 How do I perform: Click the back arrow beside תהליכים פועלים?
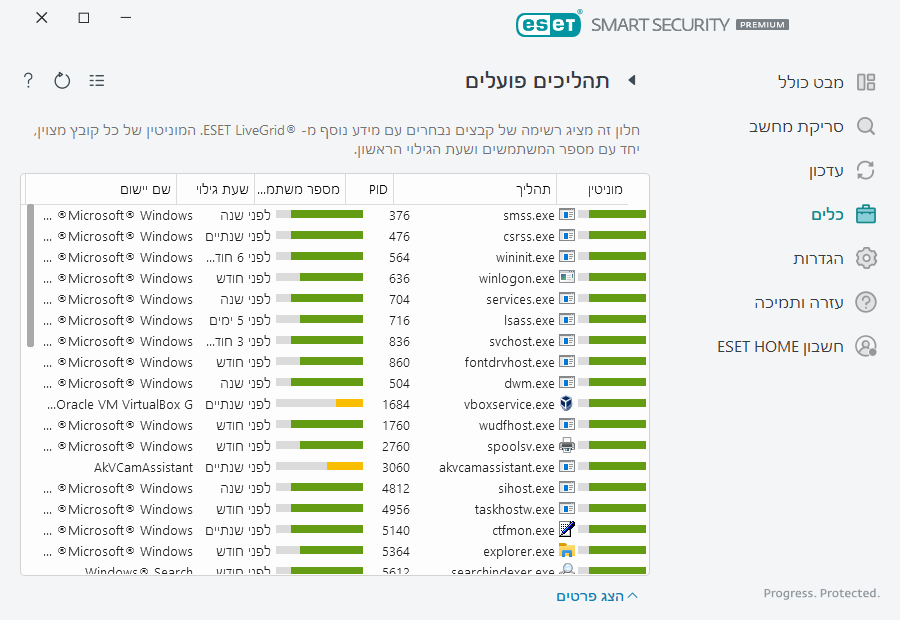pos(631,80)
